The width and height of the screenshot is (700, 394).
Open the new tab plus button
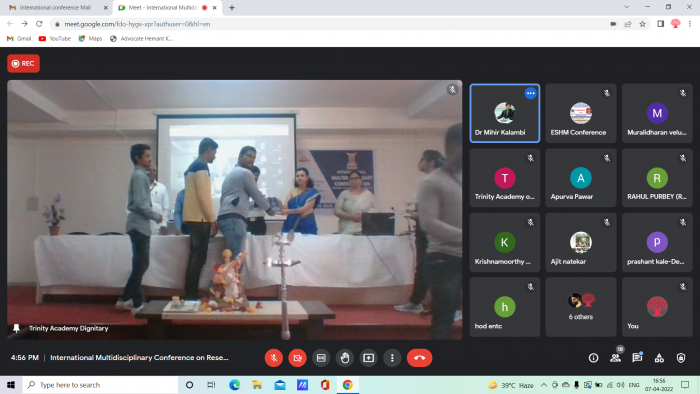(232, 8)
